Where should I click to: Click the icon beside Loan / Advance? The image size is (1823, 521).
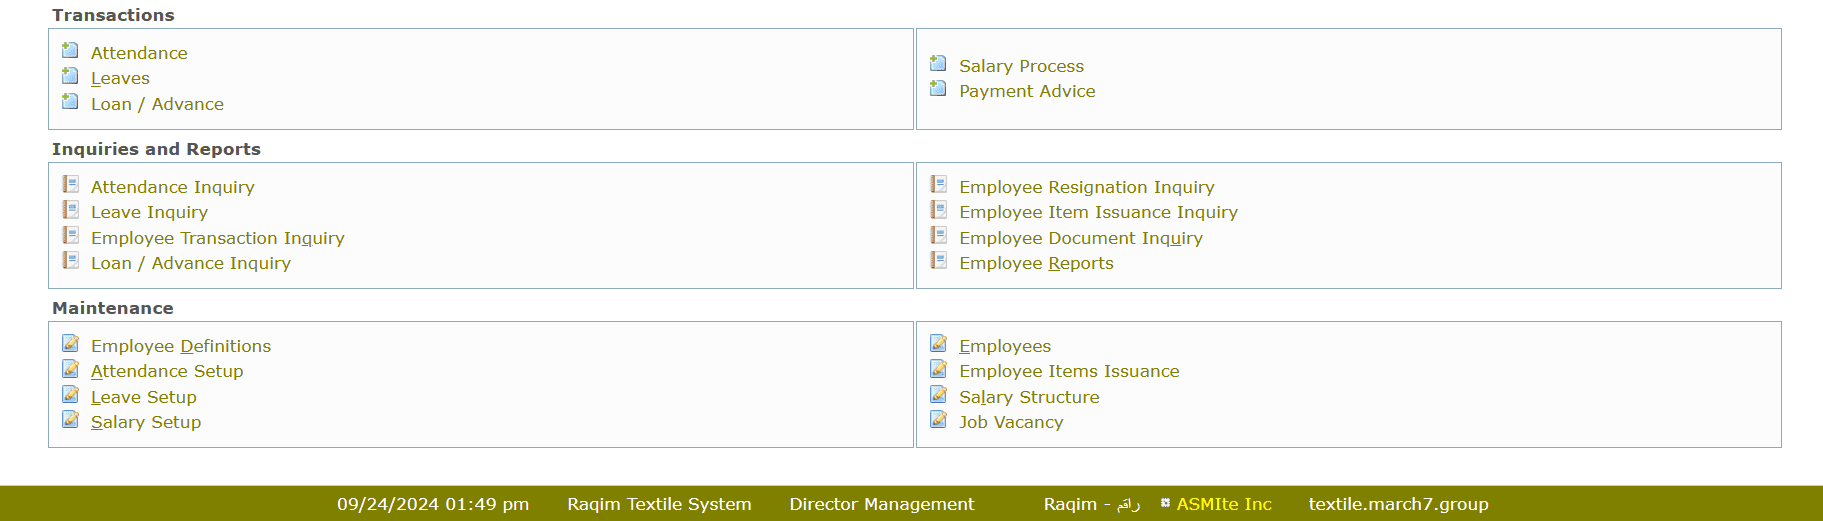pos(70,101)
